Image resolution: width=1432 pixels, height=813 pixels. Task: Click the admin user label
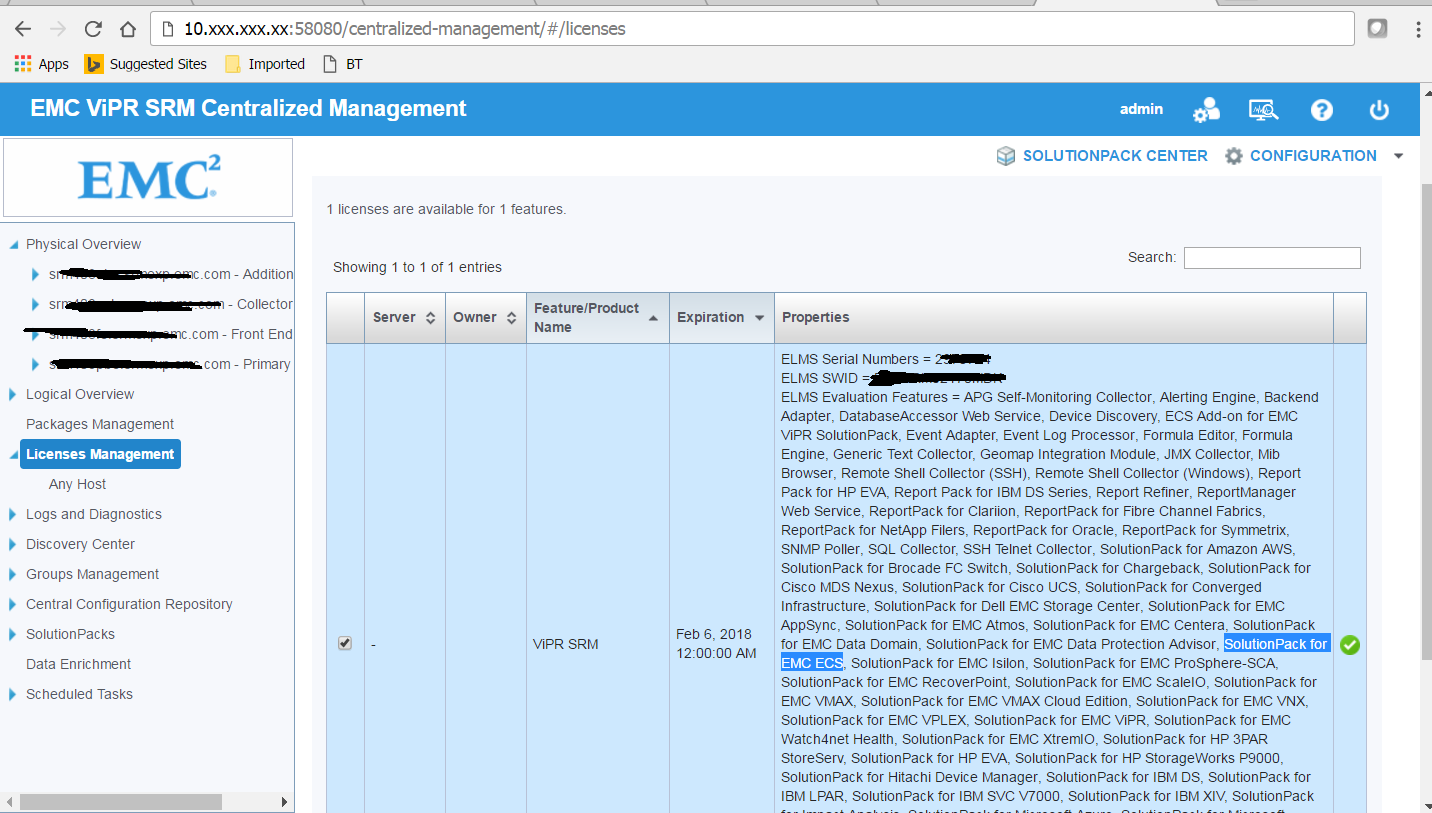(1141, 109)
